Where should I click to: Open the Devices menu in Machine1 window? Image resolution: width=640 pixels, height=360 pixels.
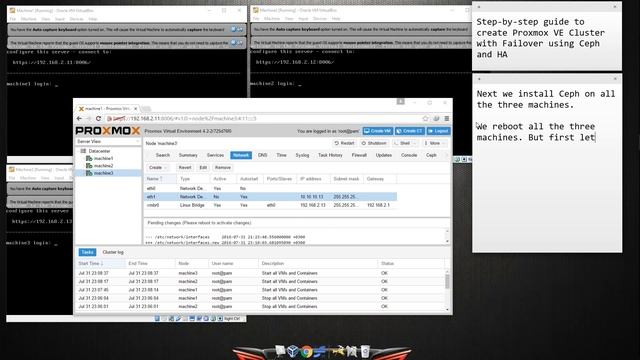(x=76, y=19)
